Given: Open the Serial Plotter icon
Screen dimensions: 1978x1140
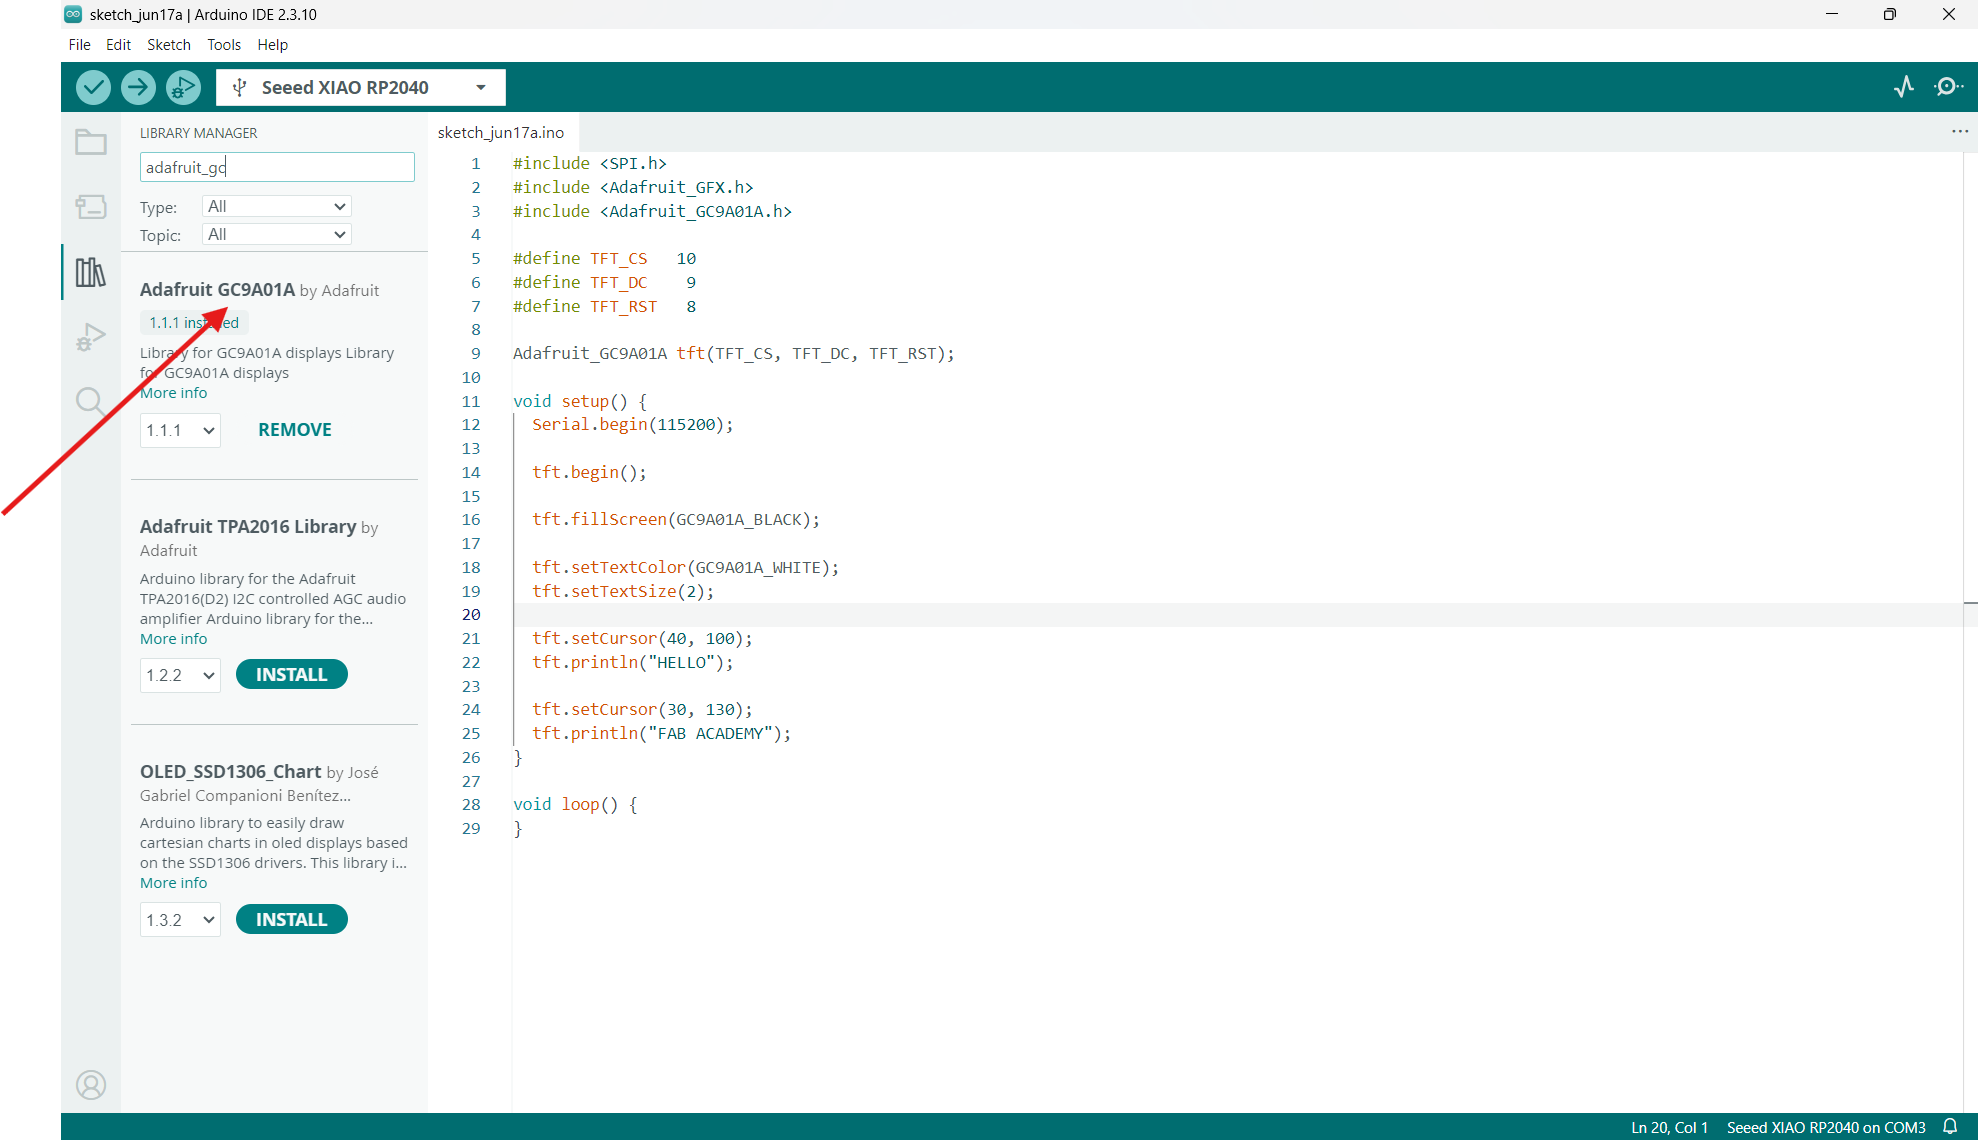Looking at the screenshot, I should (x=1904, y=87).
